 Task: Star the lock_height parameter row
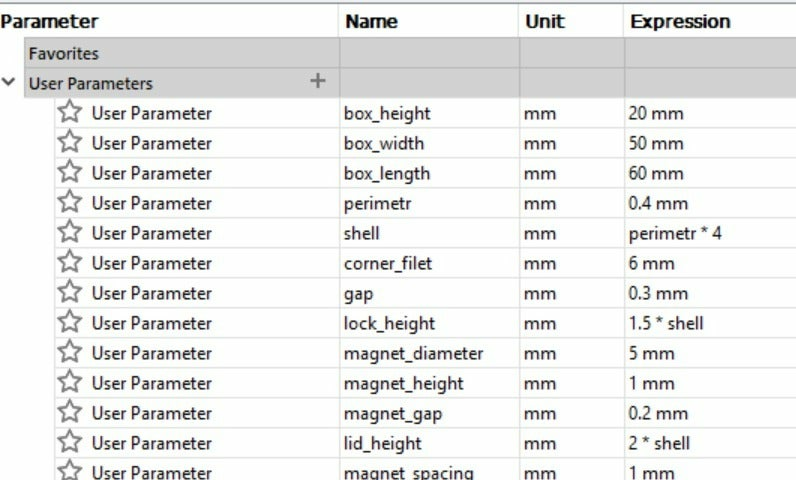[69, 323]
